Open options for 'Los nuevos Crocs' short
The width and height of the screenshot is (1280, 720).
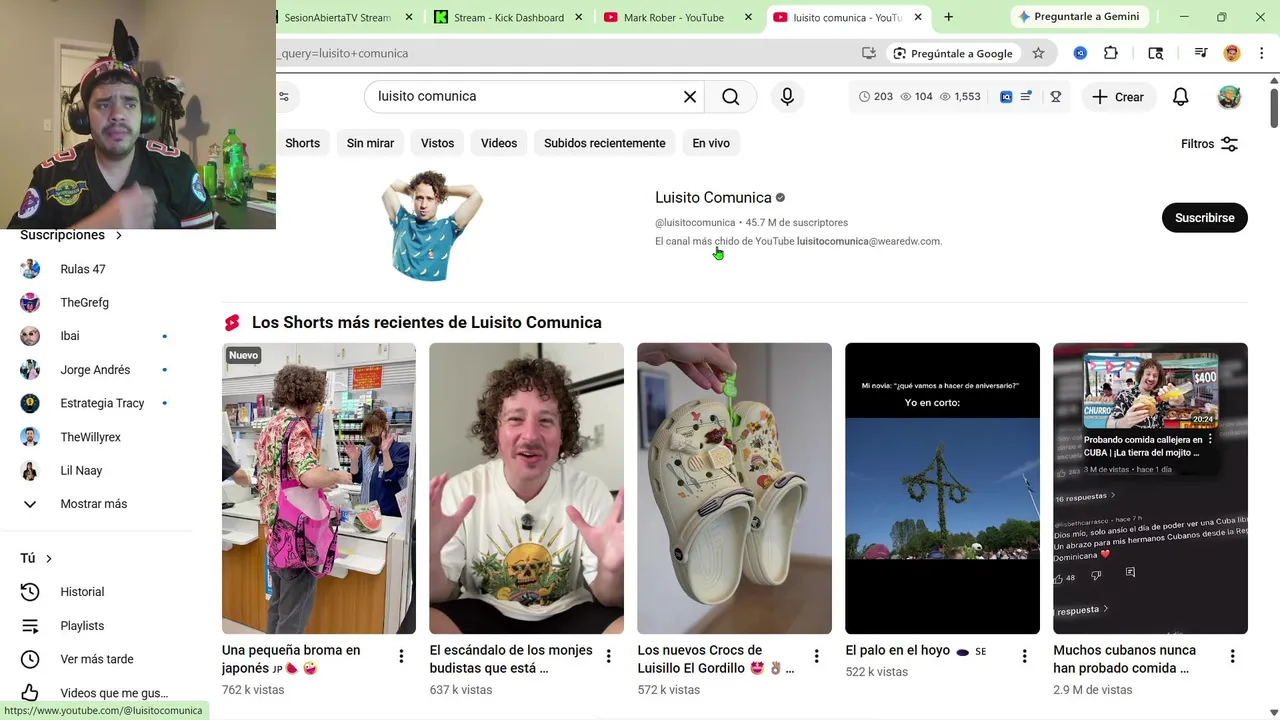(x=816, y=656)
